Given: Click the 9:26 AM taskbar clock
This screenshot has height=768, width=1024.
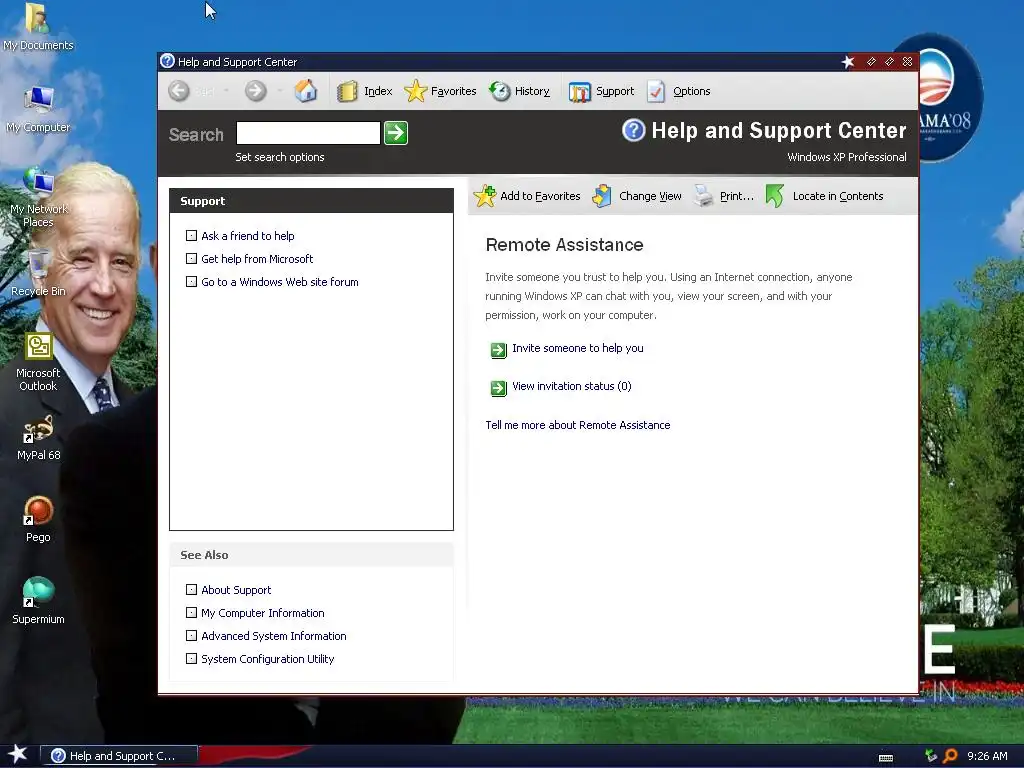Looking at the screenshot, I should tap(987, 756).
